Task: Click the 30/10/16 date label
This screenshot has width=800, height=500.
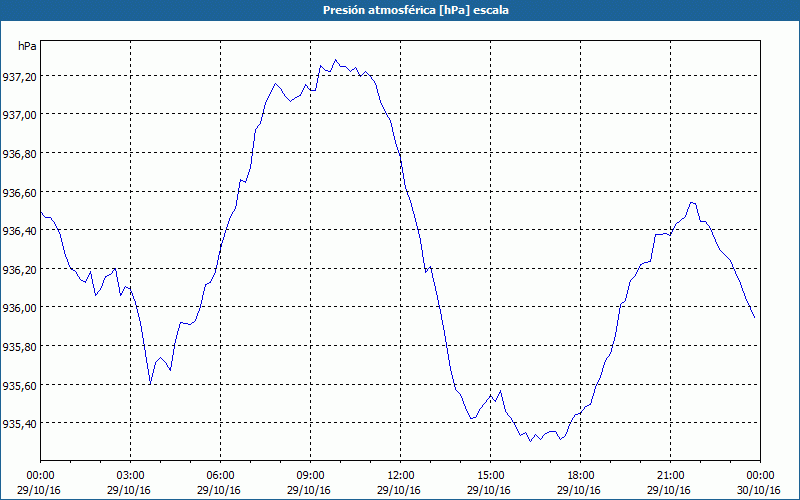Action: (x=759, y=490)
